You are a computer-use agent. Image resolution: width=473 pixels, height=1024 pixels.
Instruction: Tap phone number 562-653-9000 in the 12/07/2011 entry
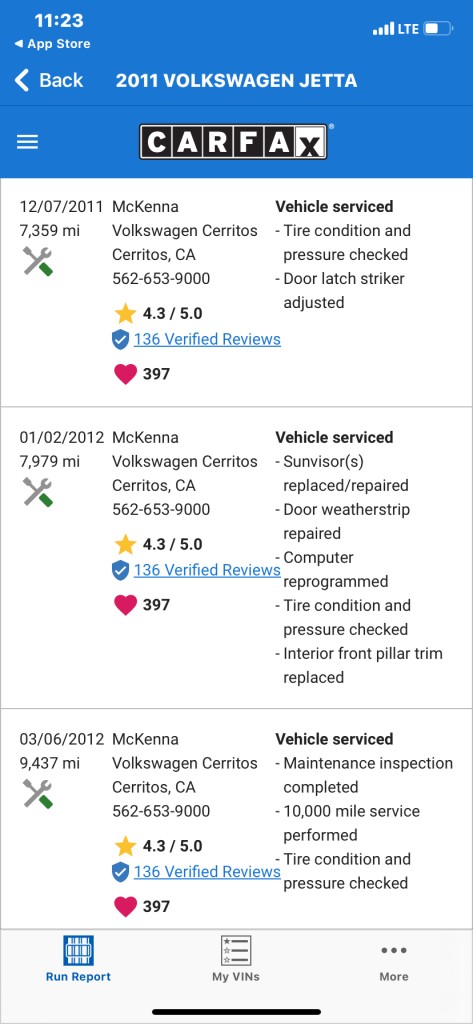coord(161,279)
